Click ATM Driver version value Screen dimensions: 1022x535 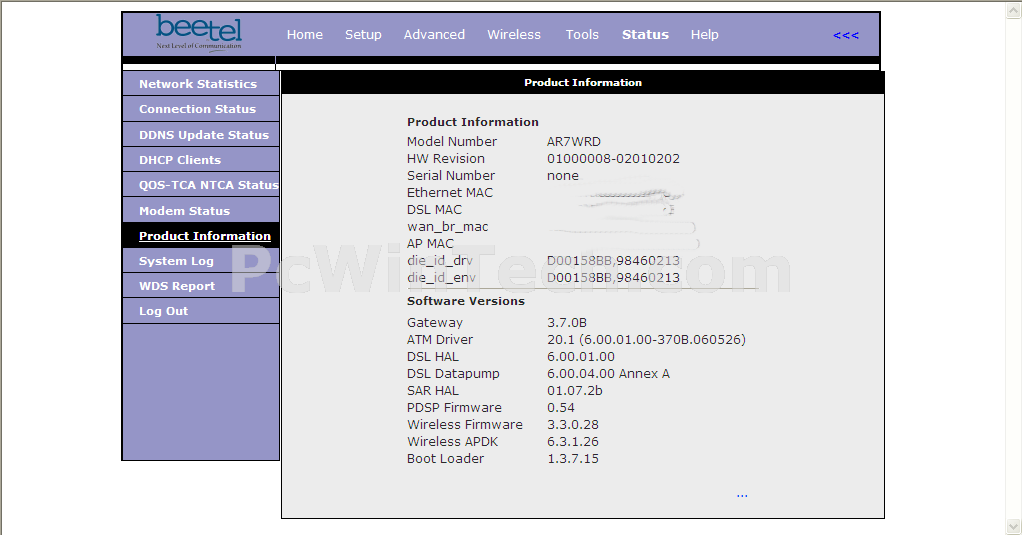click(x=646, y=340)
